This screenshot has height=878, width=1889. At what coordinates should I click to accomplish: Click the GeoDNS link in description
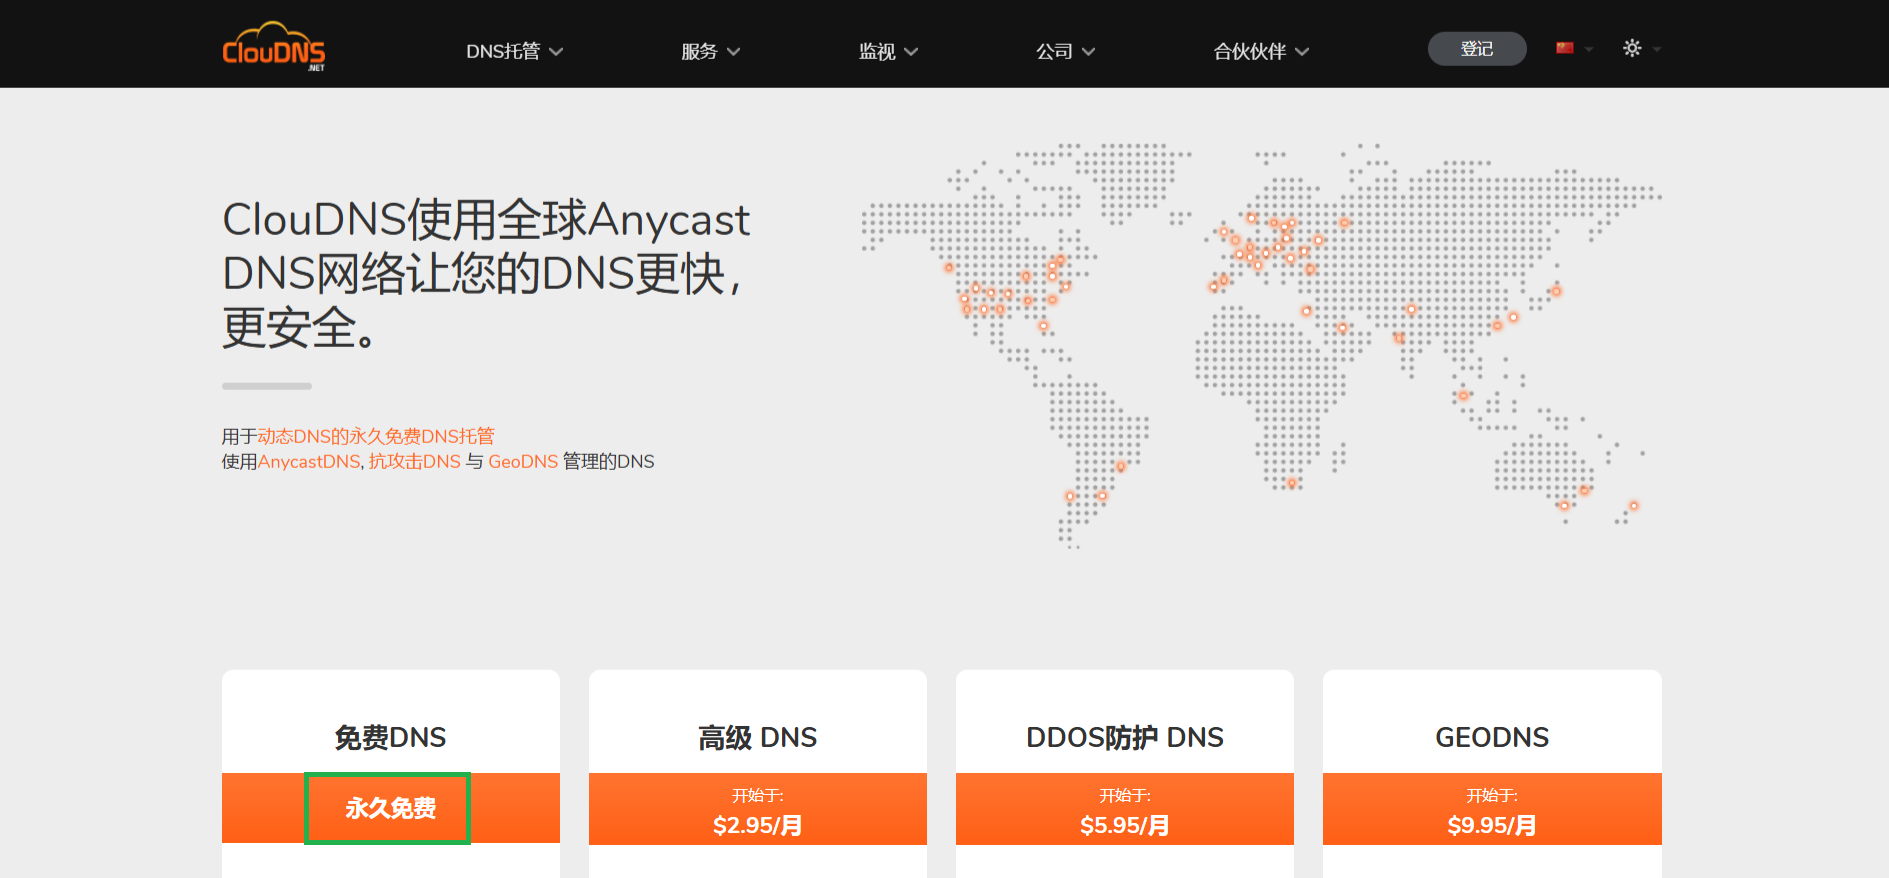point(523,461)
